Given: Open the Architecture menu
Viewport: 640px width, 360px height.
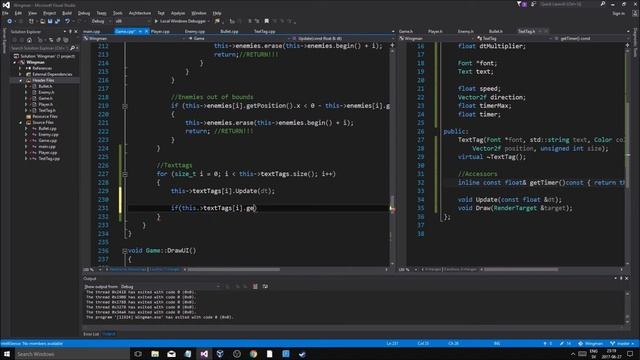Looking at the screenshot, I should (x=140, y=13).
